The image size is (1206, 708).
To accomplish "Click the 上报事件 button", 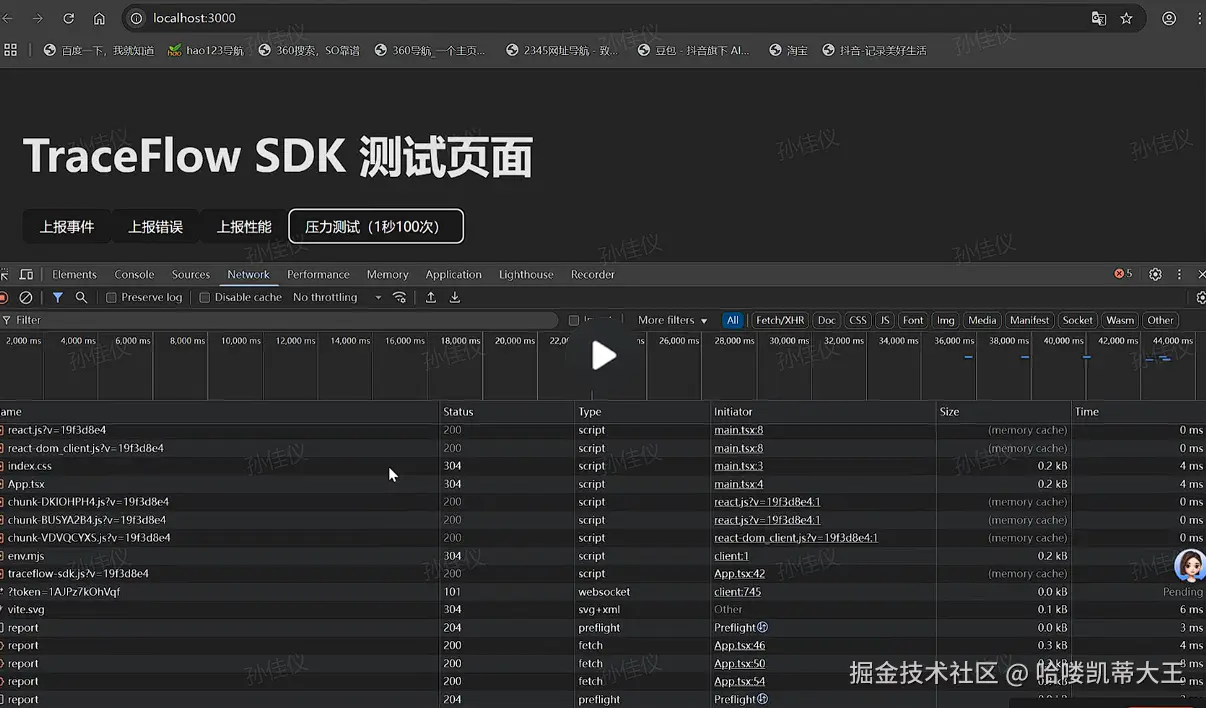I will click(67, 226).
